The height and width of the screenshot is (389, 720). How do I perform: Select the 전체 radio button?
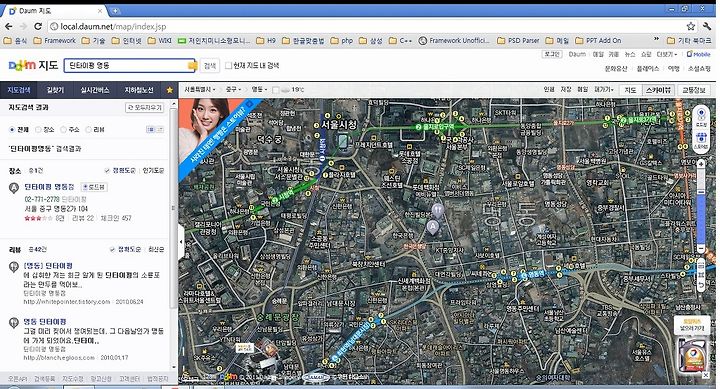click(12, 130)
